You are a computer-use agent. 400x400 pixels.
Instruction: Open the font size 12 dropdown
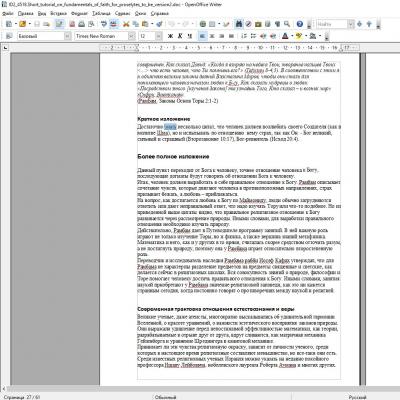(x=159, y=36)
